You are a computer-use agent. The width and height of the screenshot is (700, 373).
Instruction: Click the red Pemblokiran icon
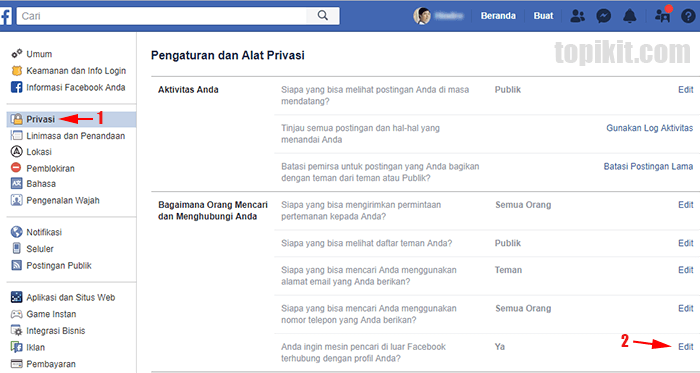click(x=17, y=168)
